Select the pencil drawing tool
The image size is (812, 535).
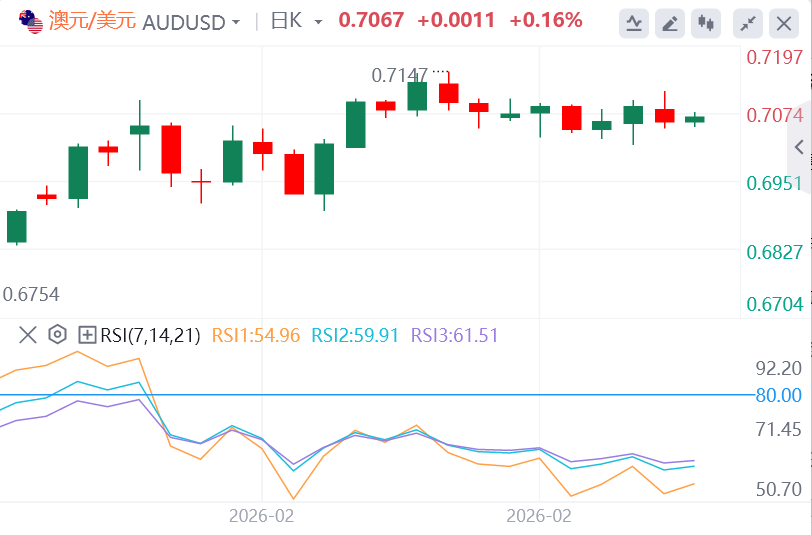click(x=670, y=23)
